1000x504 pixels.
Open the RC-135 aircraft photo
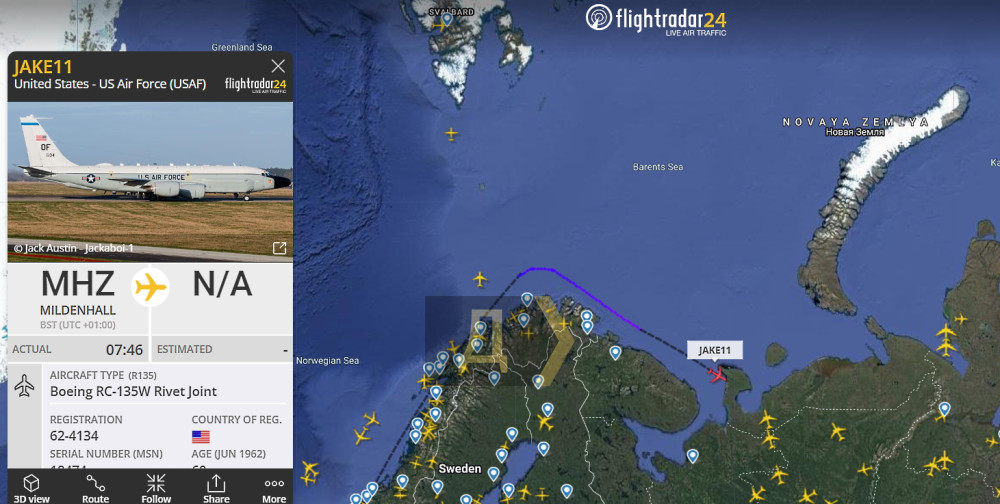tap(150, 182)
